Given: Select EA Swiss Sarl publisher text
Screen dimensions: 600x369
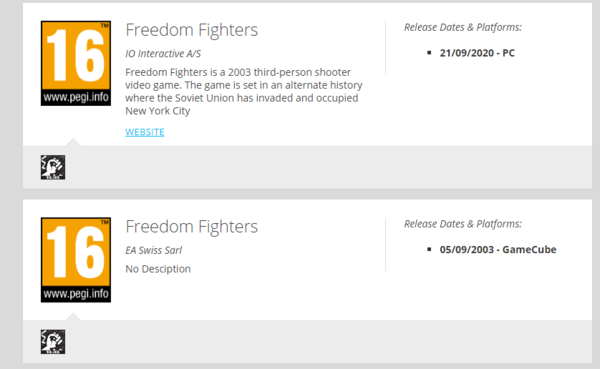Looking at the screenshot, I should pyautogui.click(x=154, y=250).
